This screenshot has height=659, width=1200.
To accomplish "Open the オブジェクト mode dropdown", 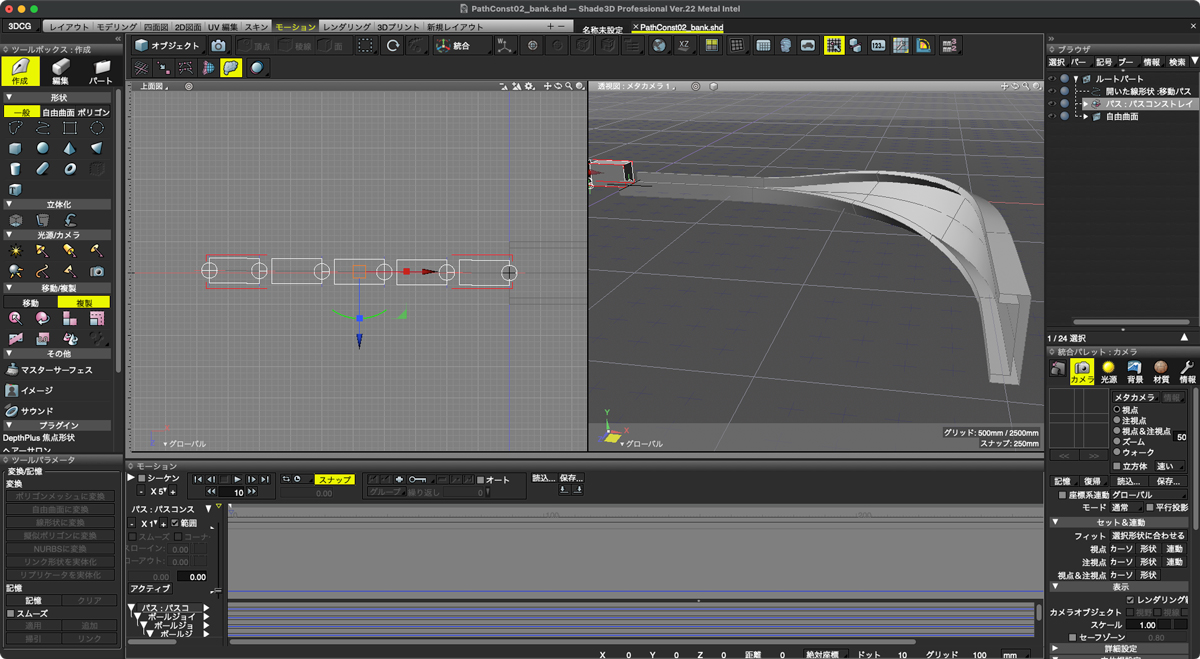I will [168, 46].
